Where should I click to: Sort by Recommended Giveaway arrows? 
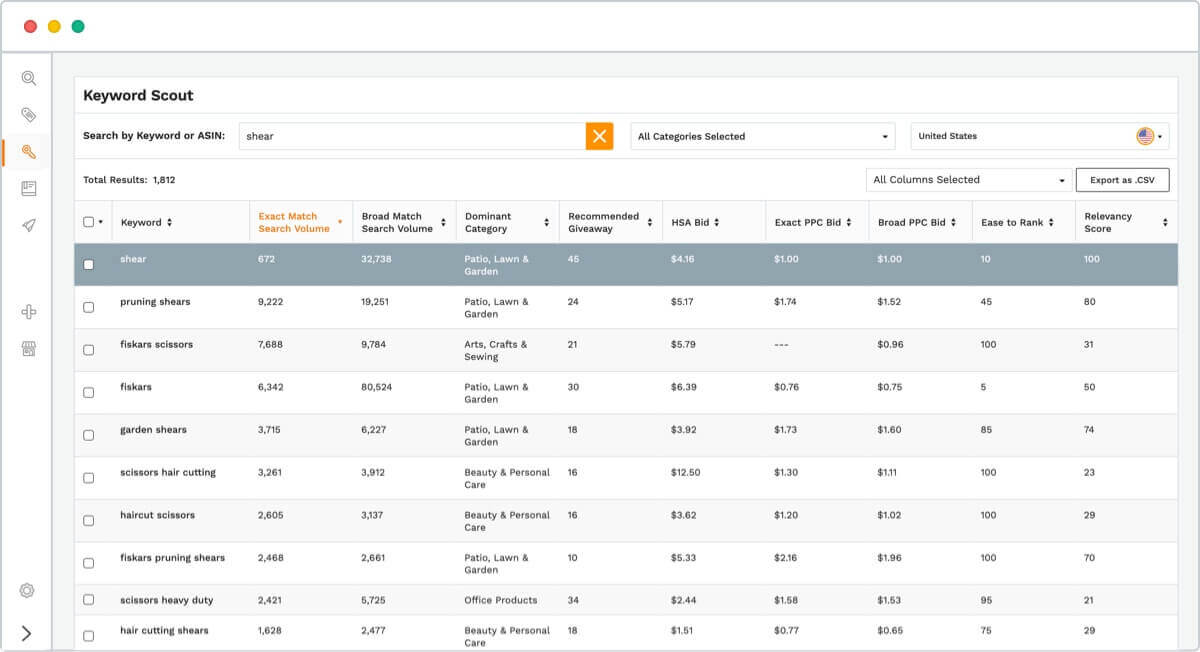point(650,222)
